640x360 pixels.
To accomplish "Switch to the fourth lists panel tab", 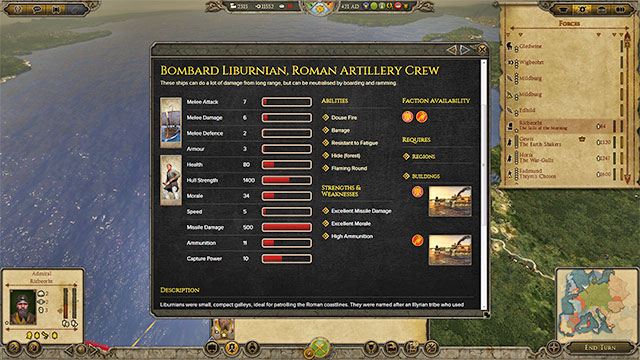I will (x=620, y=9).
